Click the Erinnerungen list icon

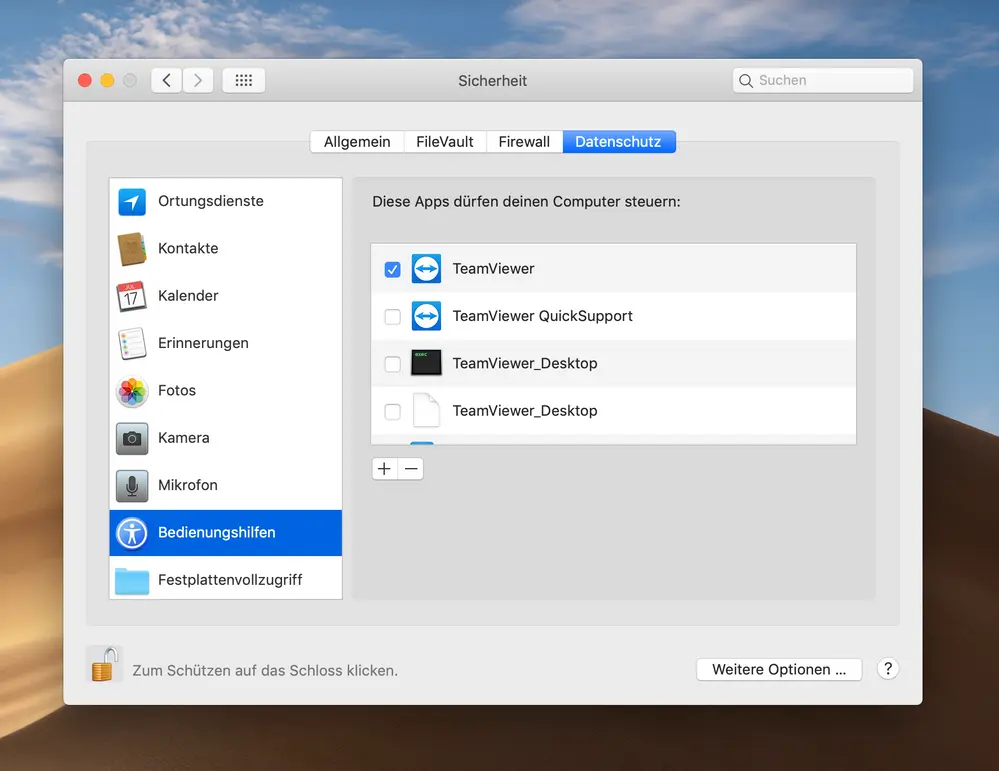tap(132, 343)
